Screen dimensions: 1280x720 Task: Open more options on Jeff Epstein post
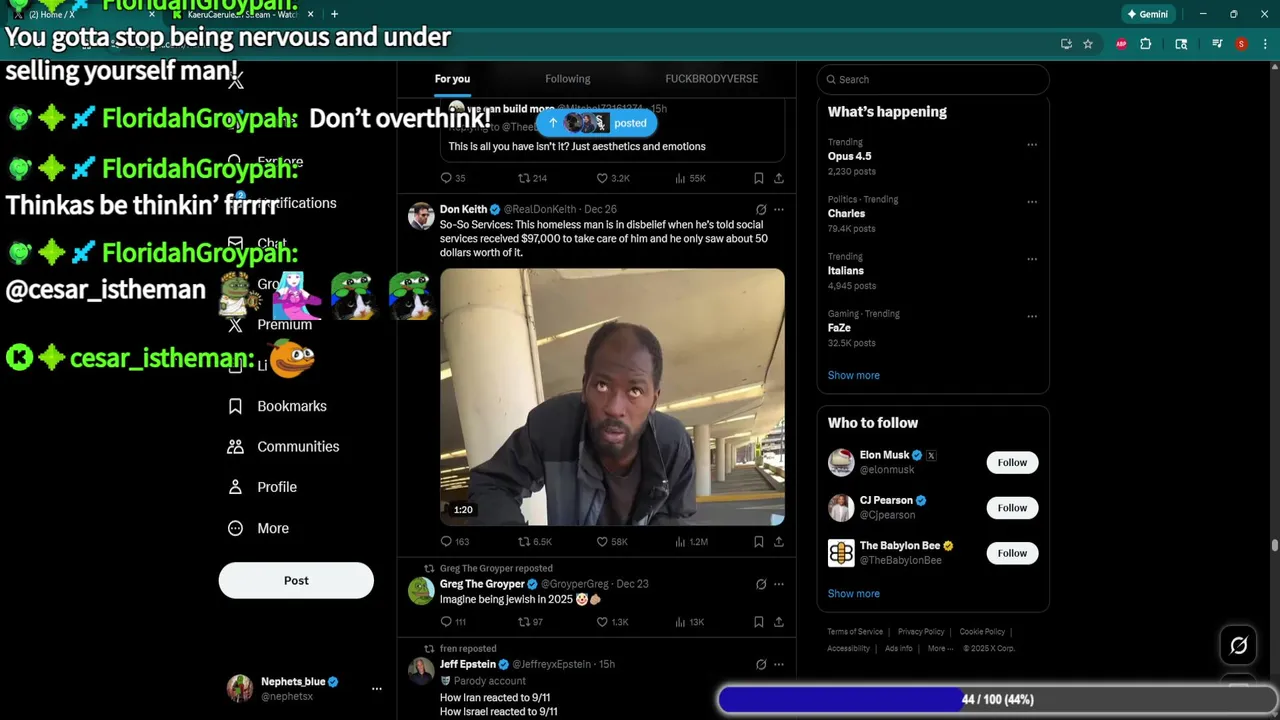[x=779, y=664]
